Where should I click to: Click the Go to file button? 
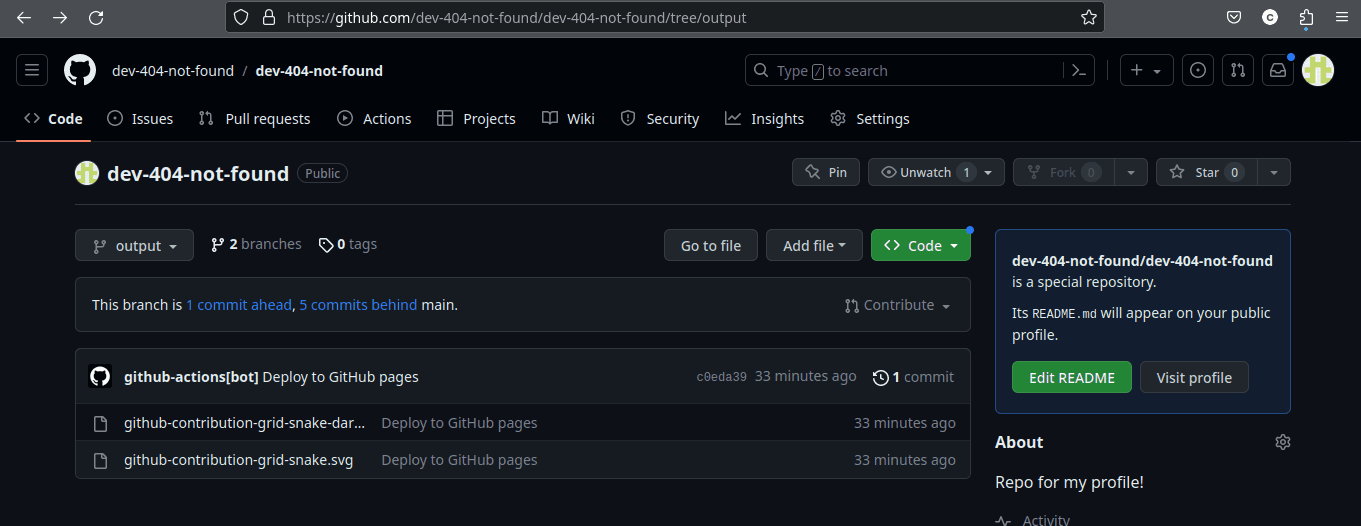(x=711, y=246)
